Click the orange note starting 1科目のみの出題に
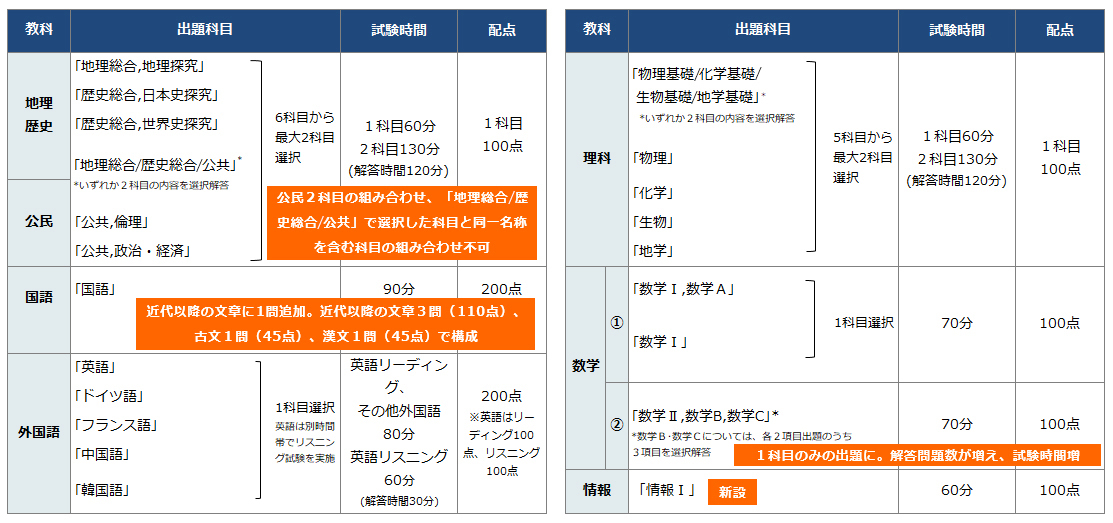This screenshot has height=523, width=1113. 917,455
